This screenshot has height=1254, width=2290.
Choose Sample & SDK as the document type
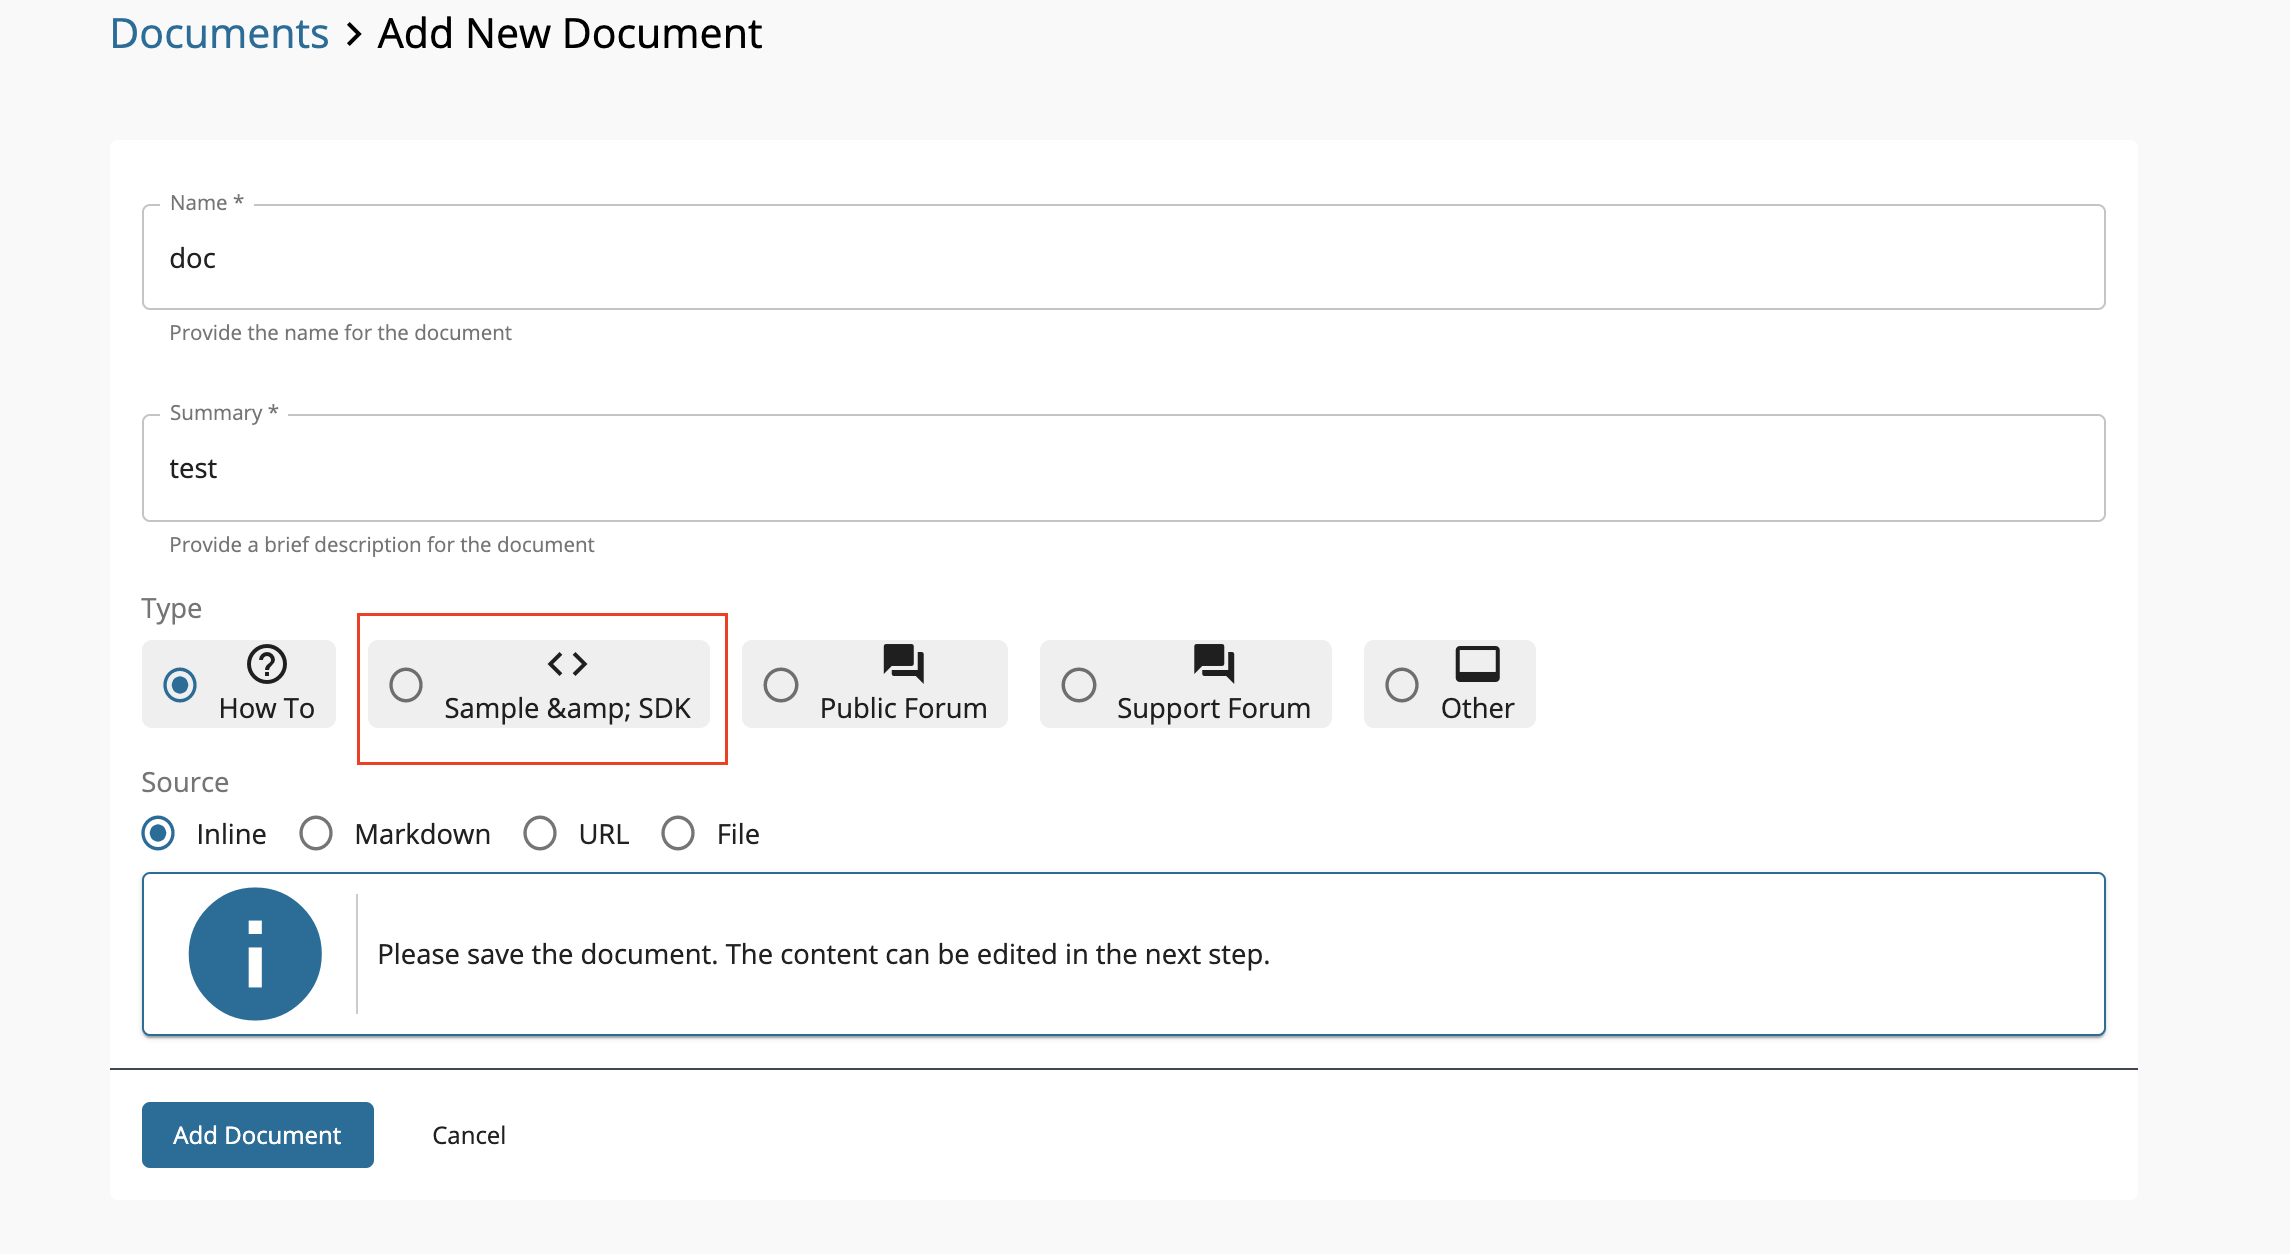click(x=406, y=685)
